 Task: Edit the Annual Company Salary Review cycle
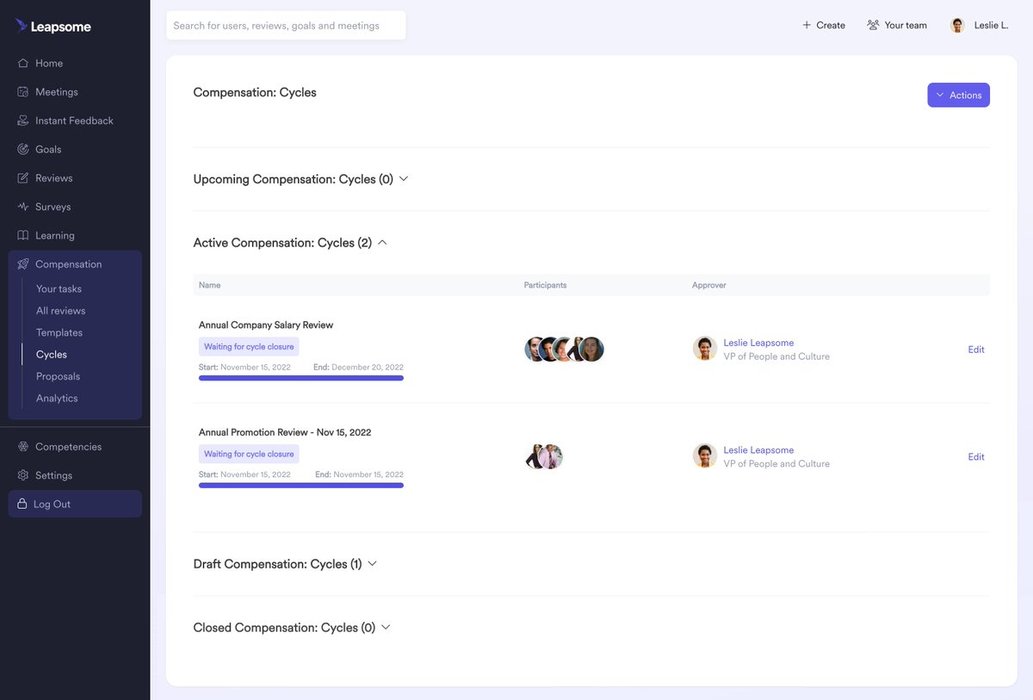tap(976, 349)
